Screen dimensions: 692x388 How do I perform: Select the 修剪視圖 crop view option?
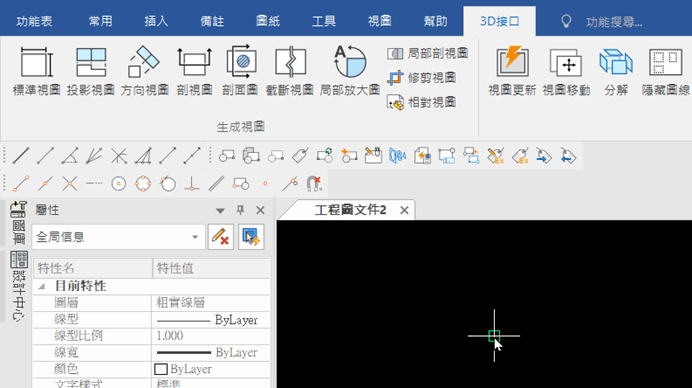coord(421,78)
